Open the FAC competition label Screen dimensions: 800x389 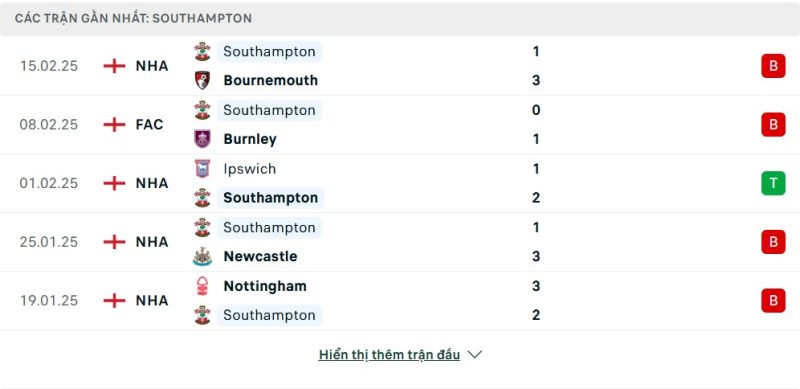[x=149, y=125]
